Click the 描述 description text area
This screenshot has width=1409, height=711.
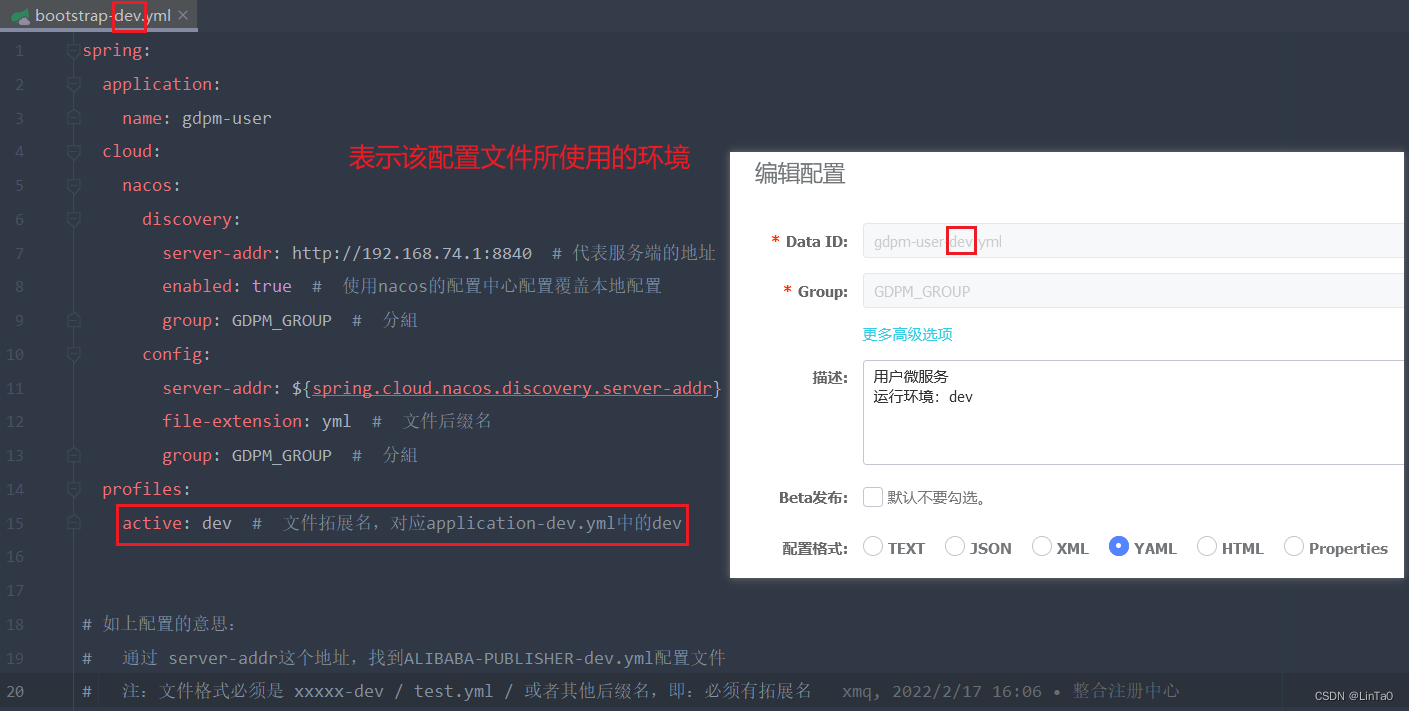[x=1135, y=412]
